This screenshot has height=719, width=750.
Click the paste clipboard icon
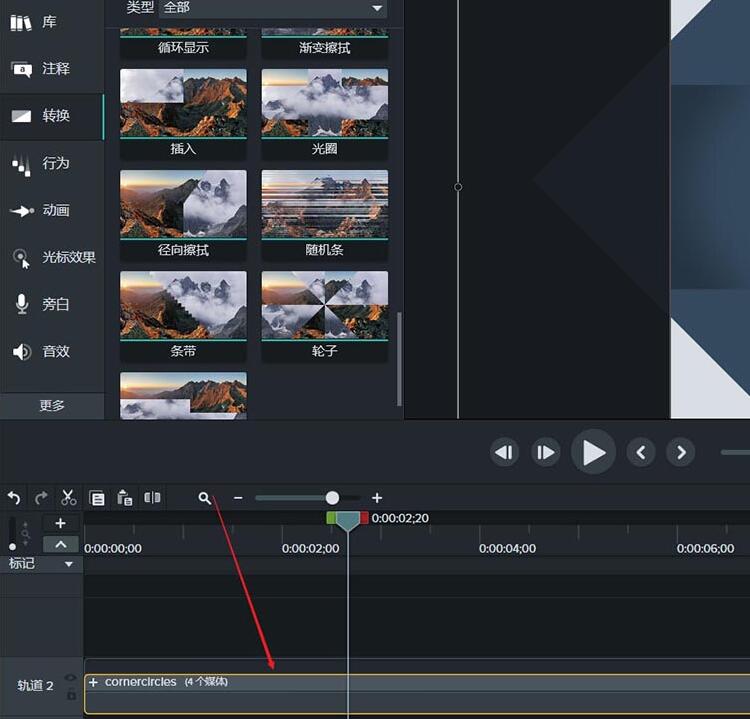tap(125, 498)
